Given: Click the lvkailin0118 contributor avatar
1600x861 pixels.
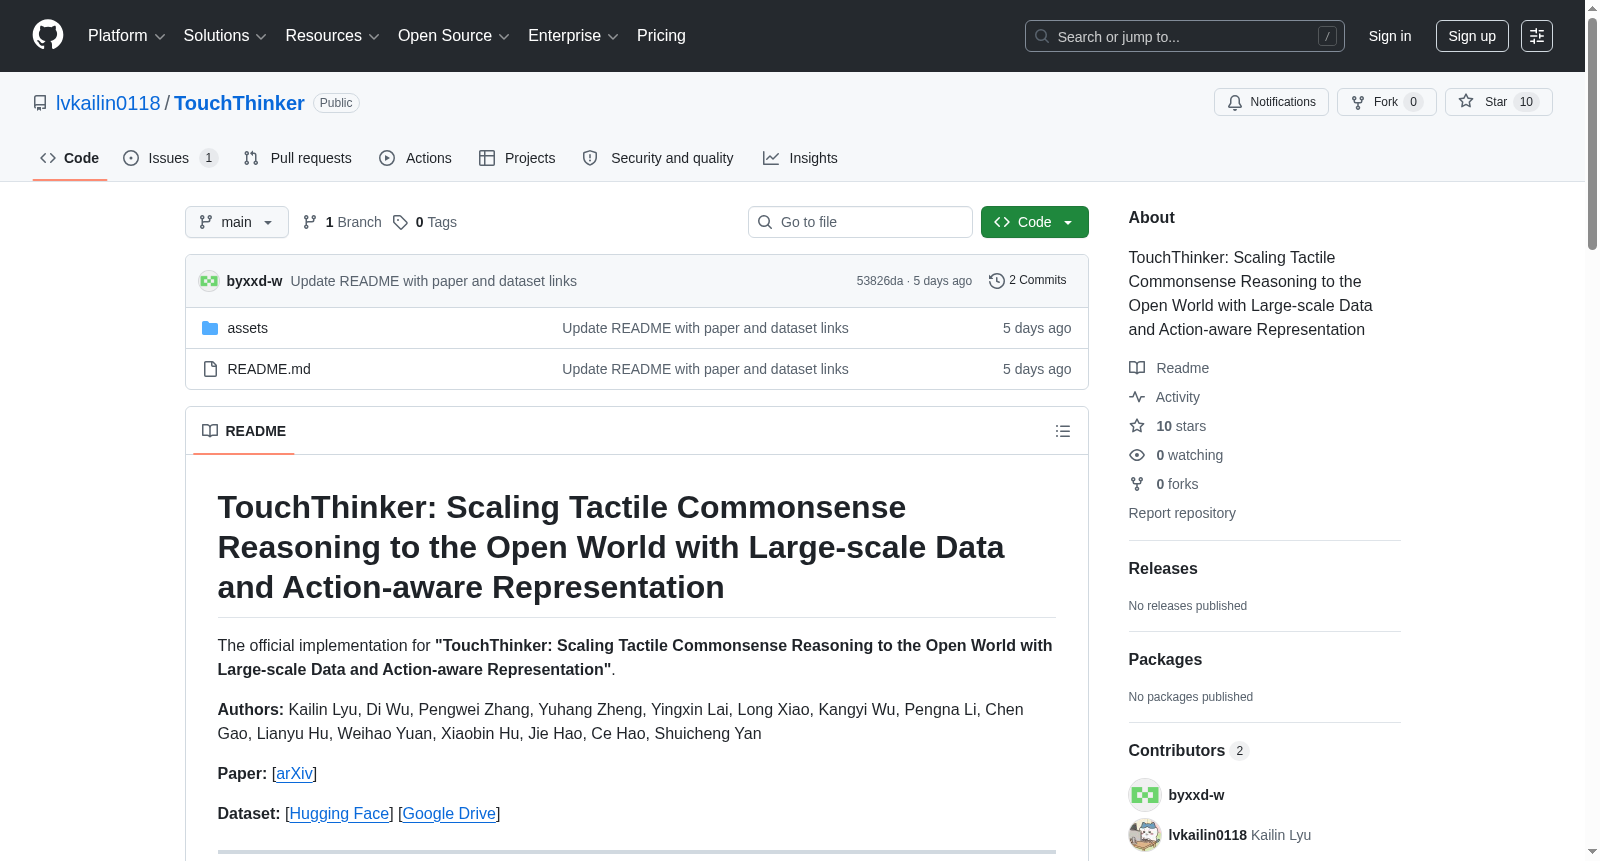Looking at the screenshot, I should pos(1145,835).
